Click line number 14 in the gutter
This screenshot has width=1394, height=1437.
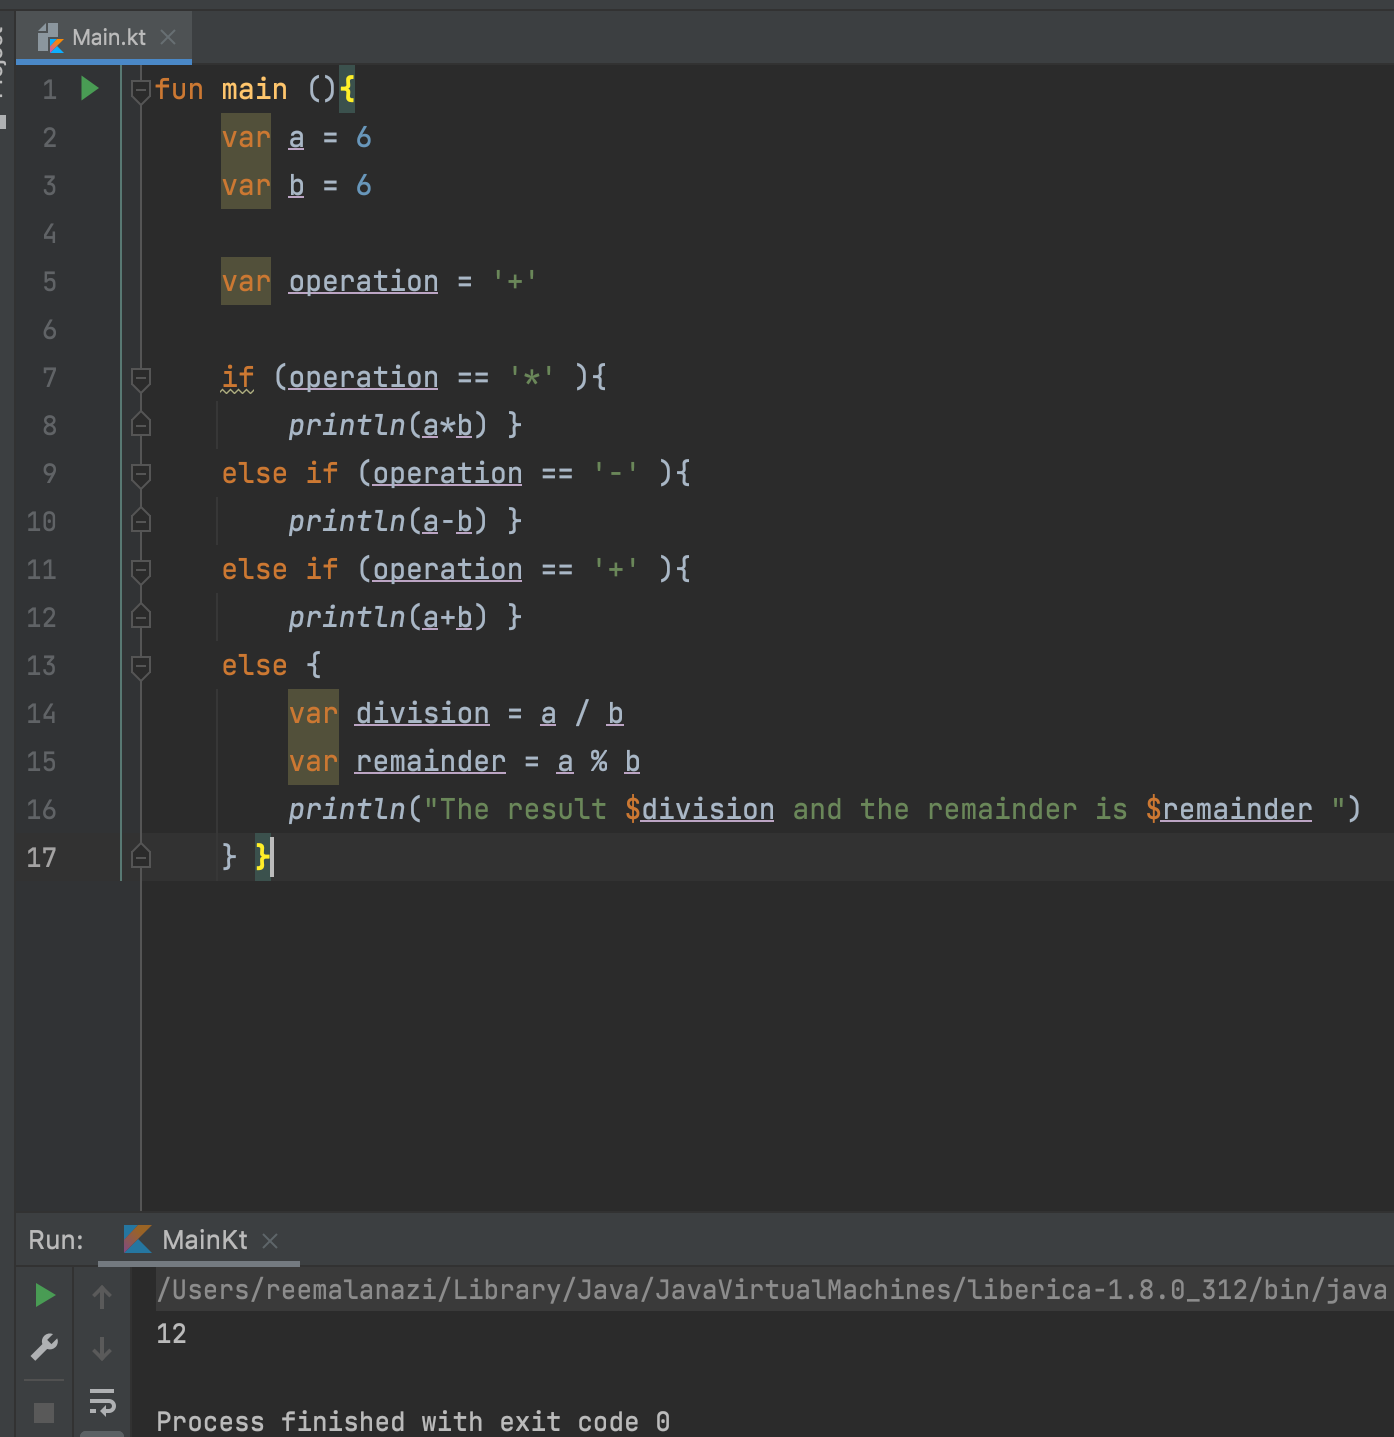[x=41, y=713]
